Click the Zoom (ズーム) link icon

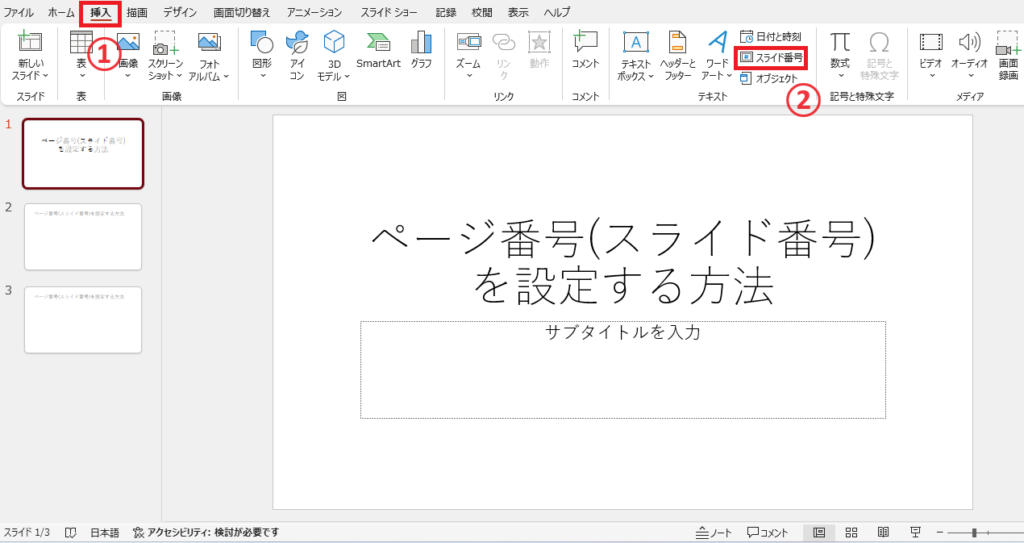(468, 42)
